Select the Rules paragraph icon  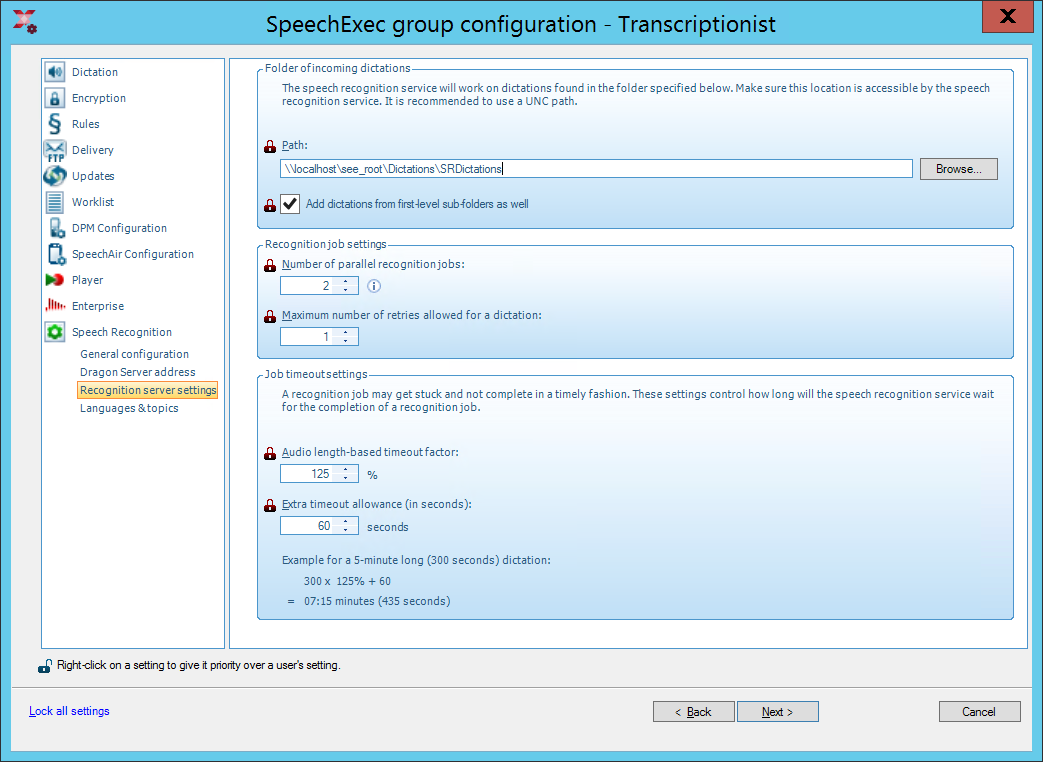coord(55,124)
